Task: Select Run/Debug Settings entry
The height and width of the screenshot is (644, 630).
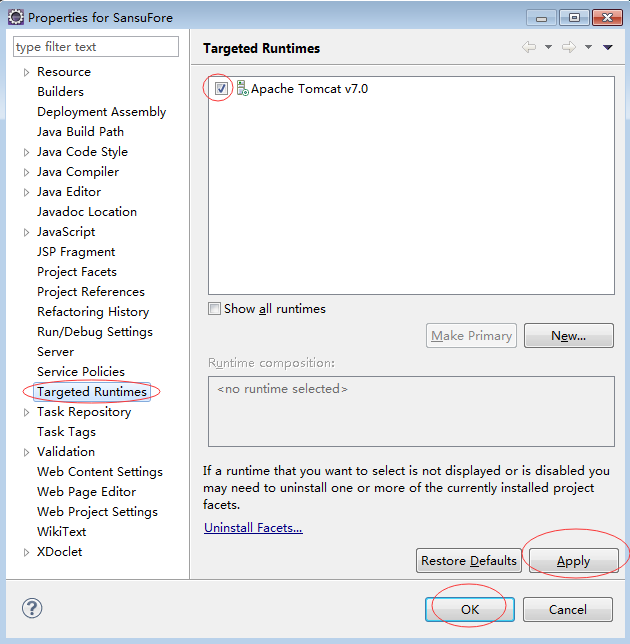Action: (x=95, y=331)
